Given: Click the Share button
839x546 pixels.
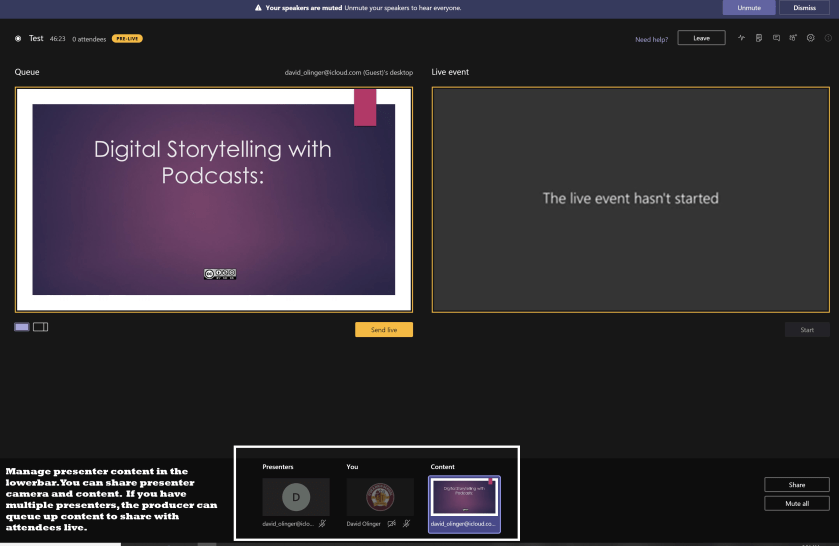Looking at the screenshot, I should [796, 484].
